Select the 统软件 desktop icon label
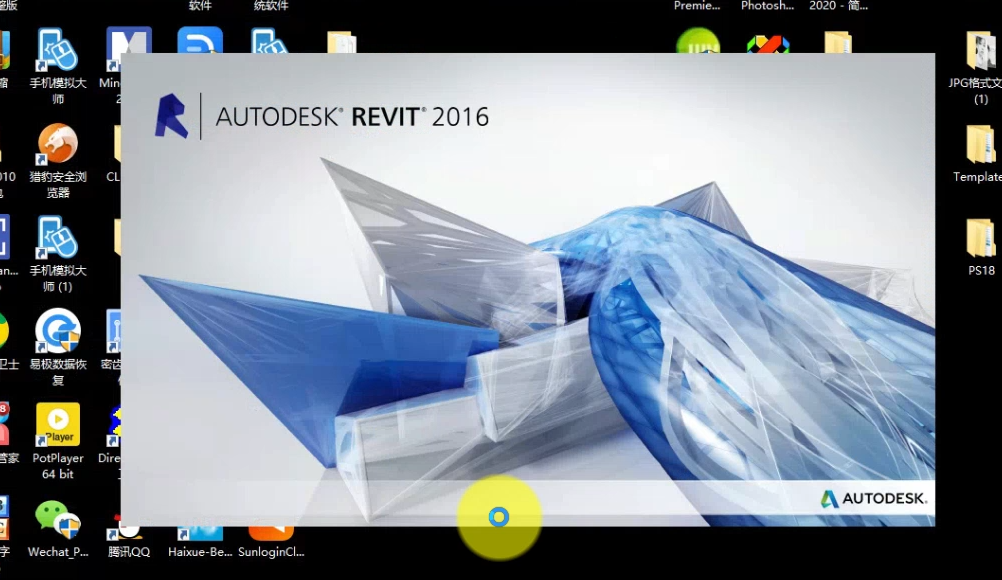This screenshot has height=580, width=1002. [x=271, y=6]
